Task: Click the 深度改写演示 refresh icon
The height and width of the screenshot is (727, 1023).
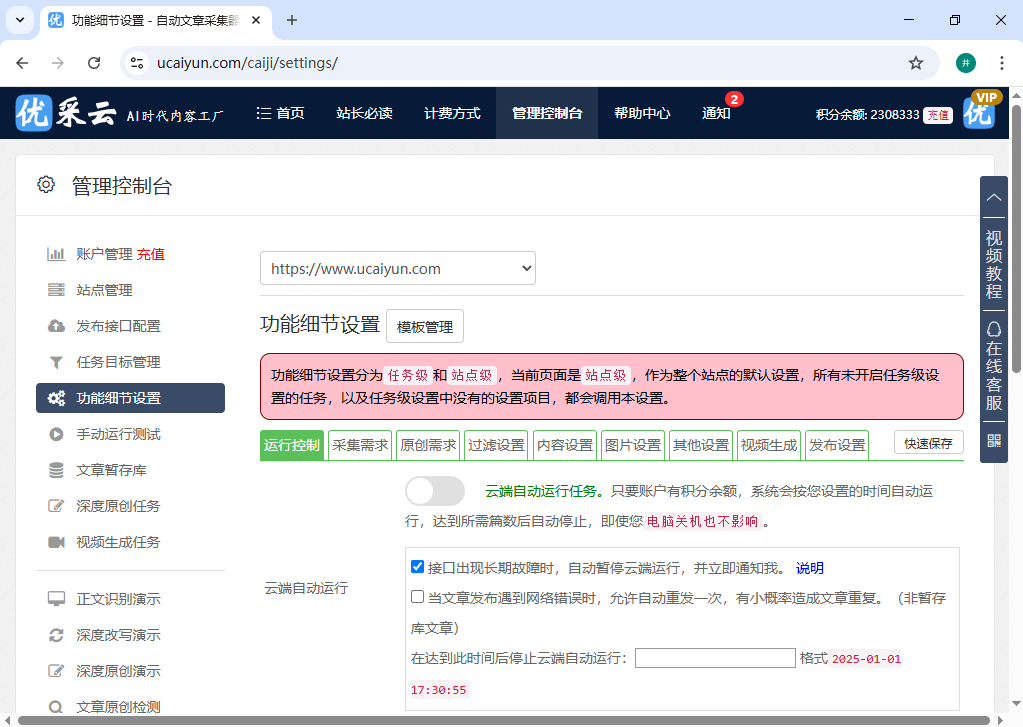Action: (x=58, y=634)
